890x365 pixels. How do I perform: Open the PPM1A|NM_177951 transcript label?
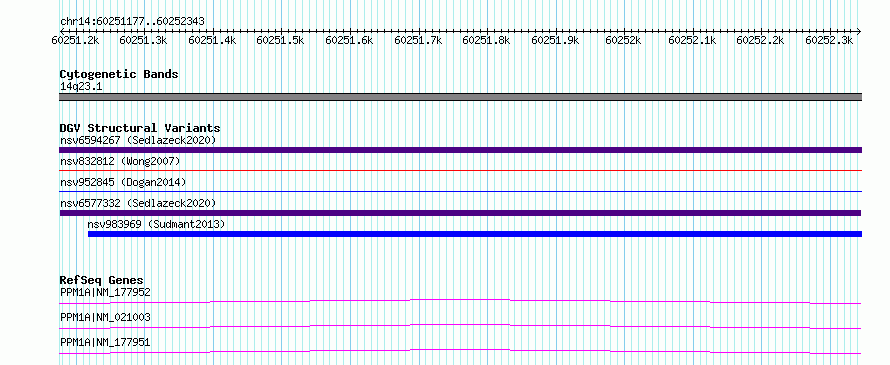(105, 342)
